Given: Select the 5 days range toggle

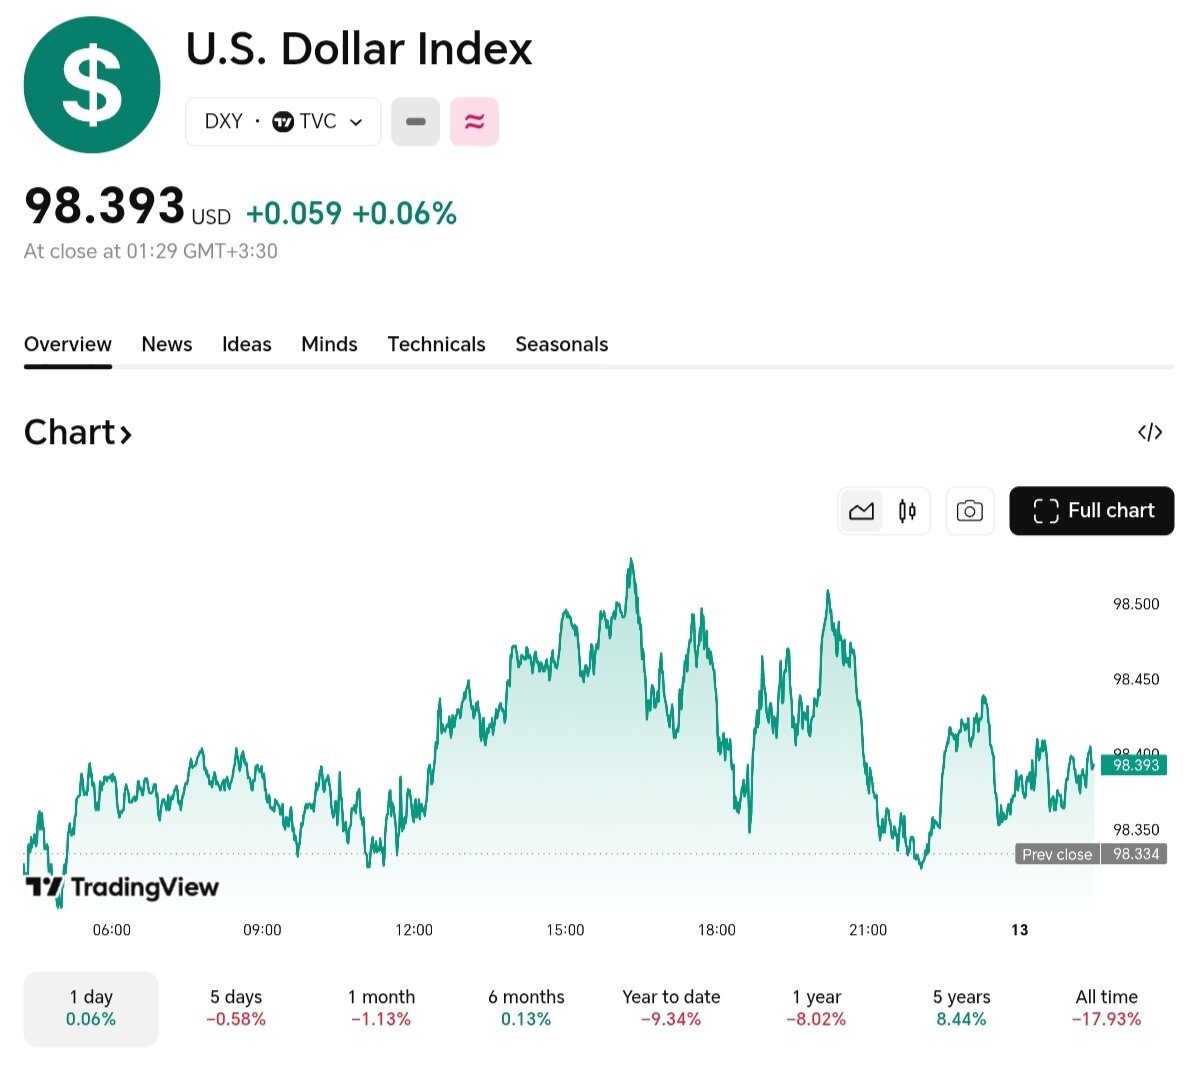Looking at the screenshot, I should click(235, 1008).
